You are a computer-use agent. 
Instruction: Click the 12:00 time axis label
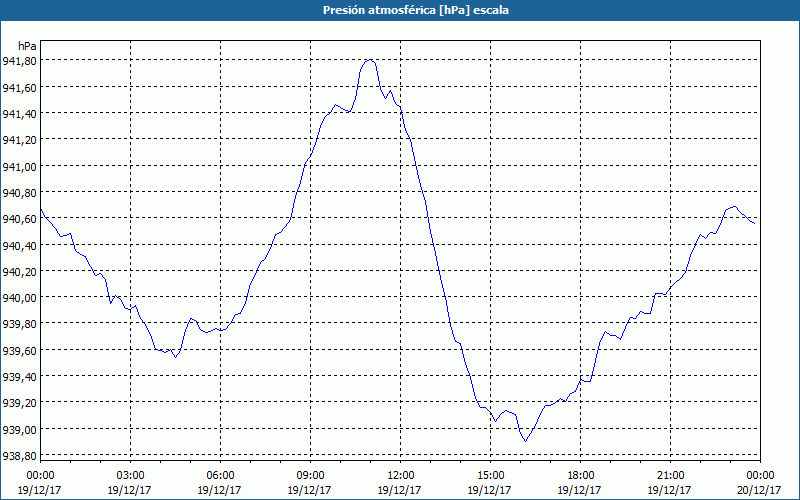coord(401,476)
